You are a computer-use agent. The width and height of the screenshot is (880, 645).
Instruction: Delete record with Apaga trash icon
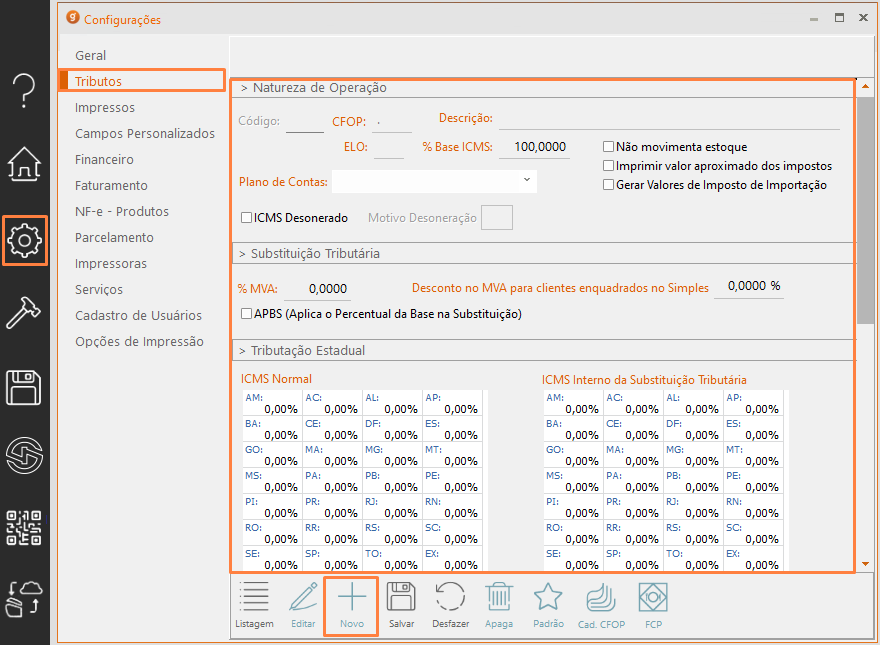[x=499, y=605]
